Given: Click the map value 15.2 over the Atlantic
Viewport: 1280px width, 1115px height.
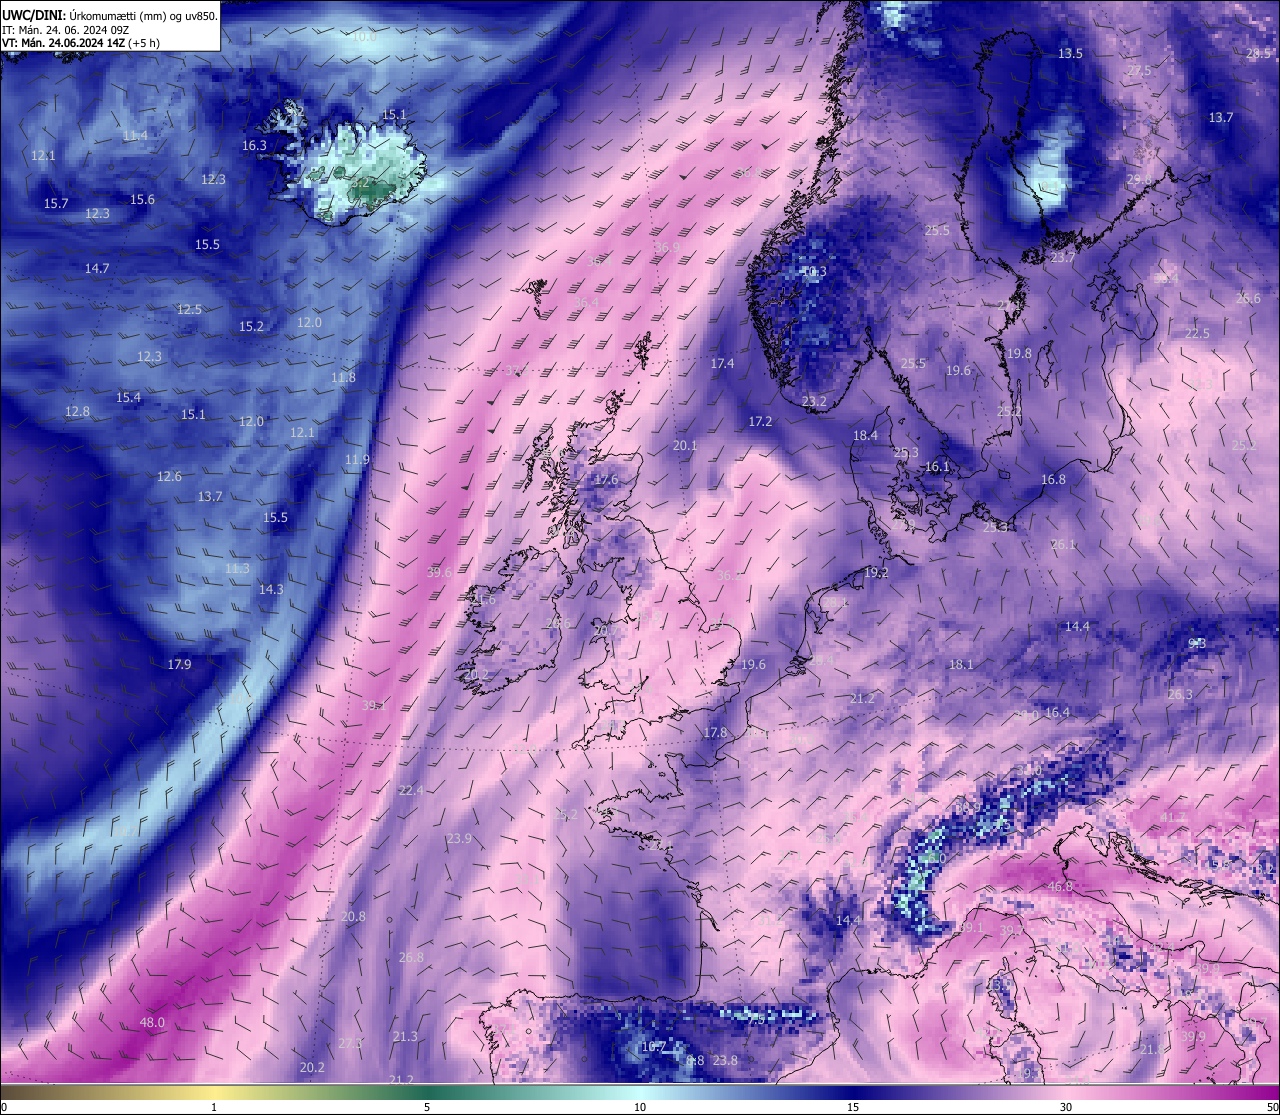Looking at the screenshot, I should click(251, 326).
